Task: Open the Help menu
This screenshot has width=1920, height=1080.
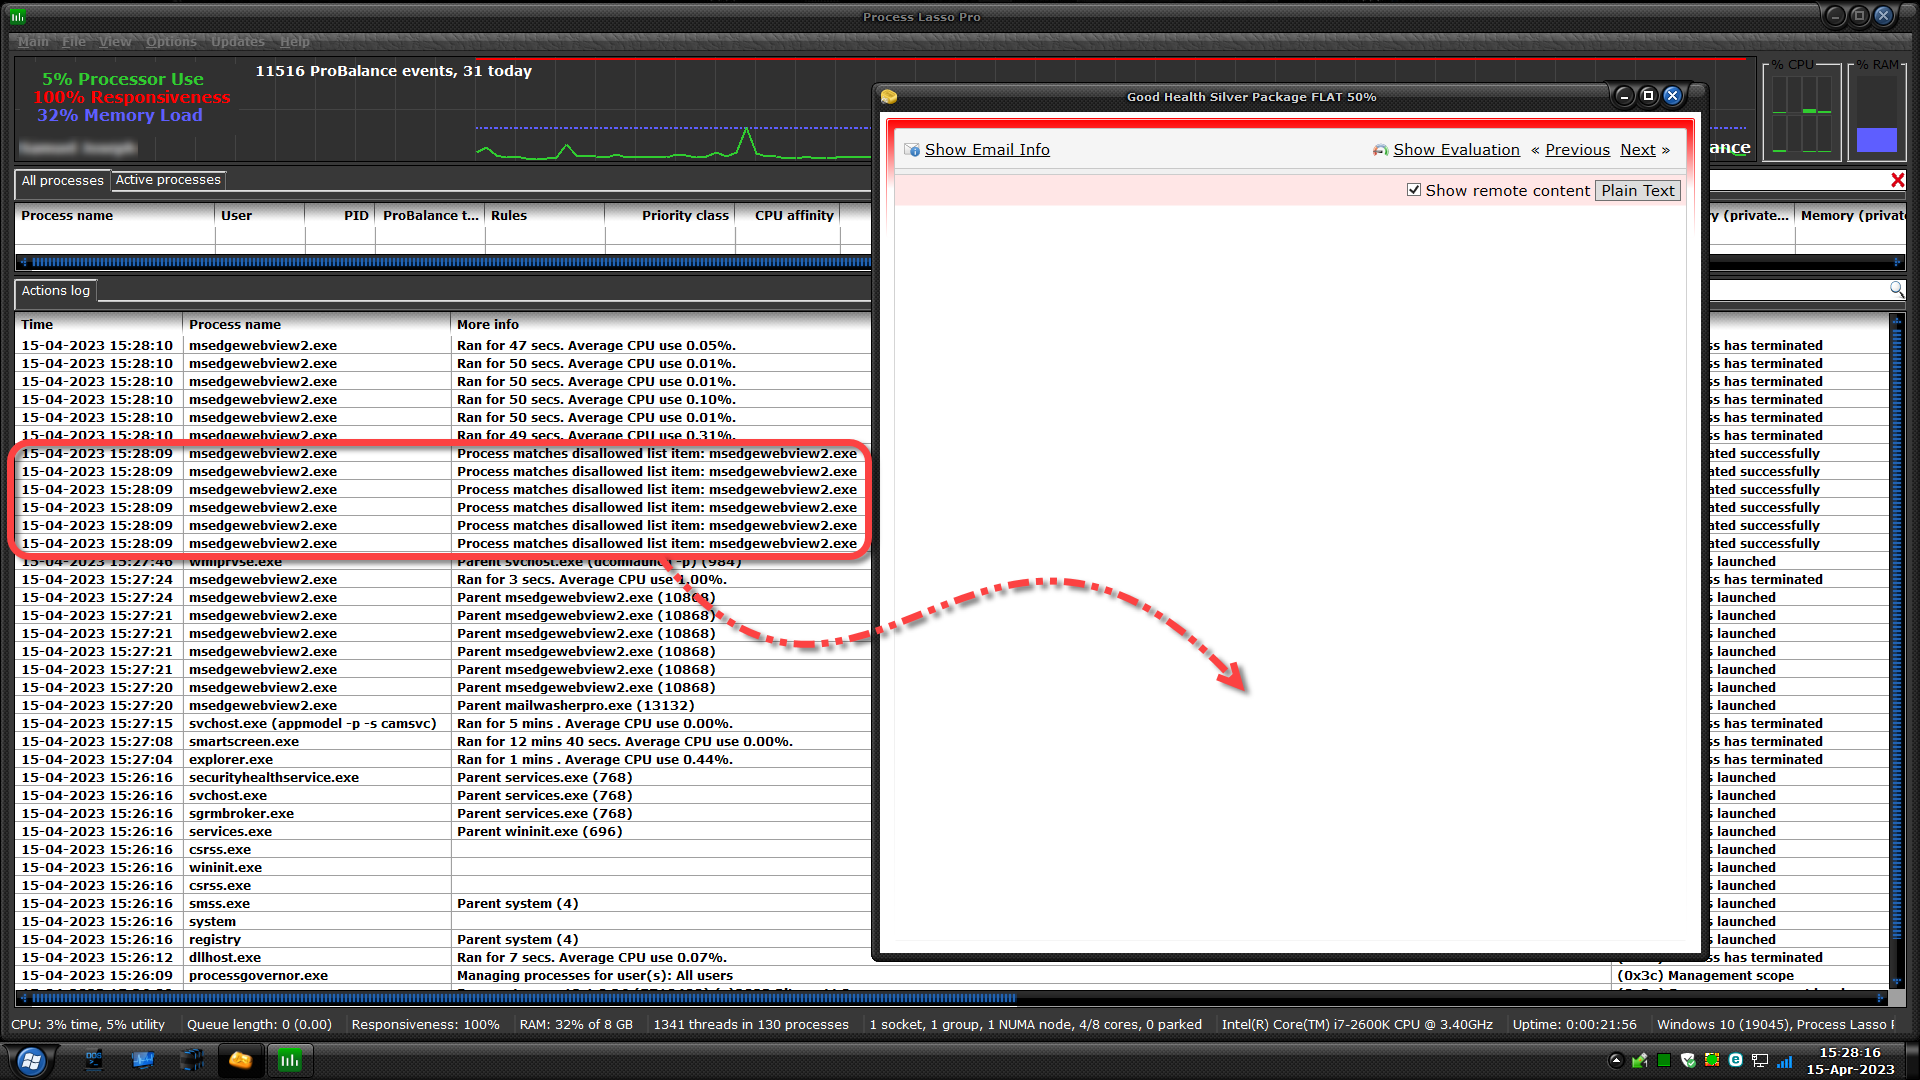Action: coord(294,41)
